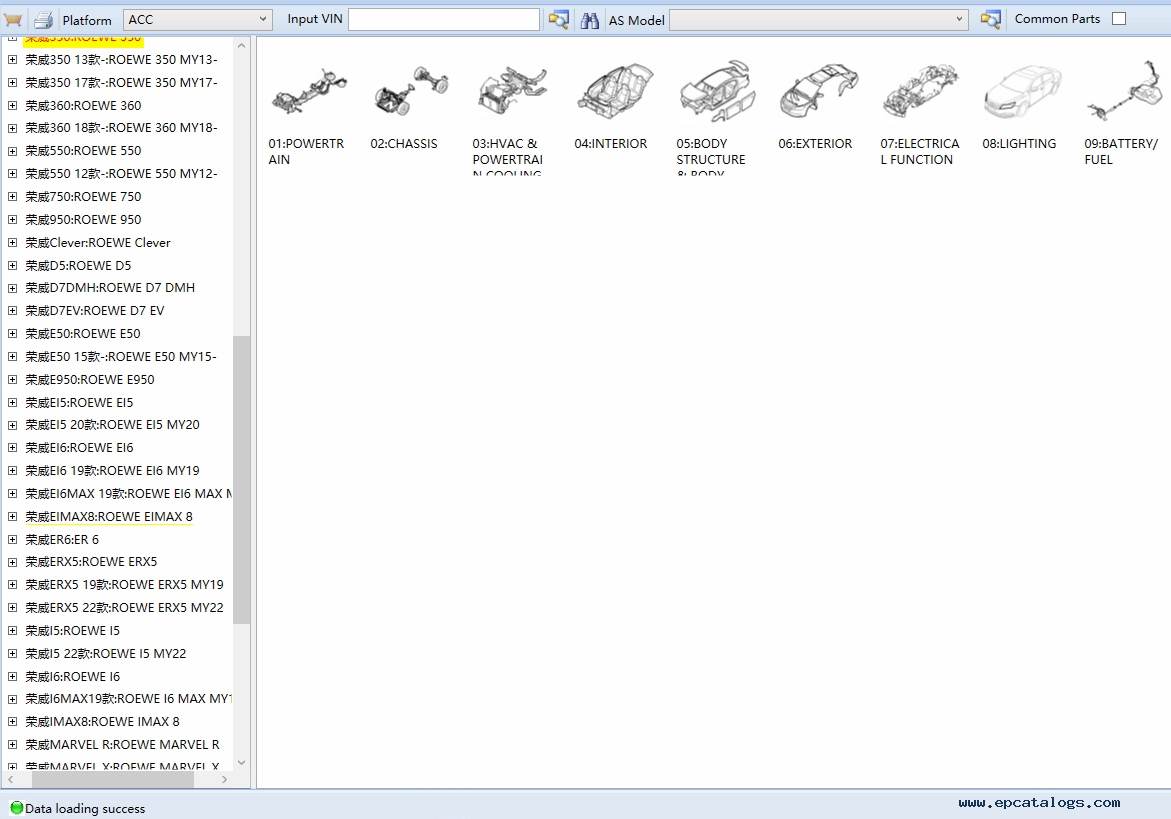Viewport: 1171px width, 819px height.
Task: Click the 04:INTERIOR label
Action: (610, 144)
